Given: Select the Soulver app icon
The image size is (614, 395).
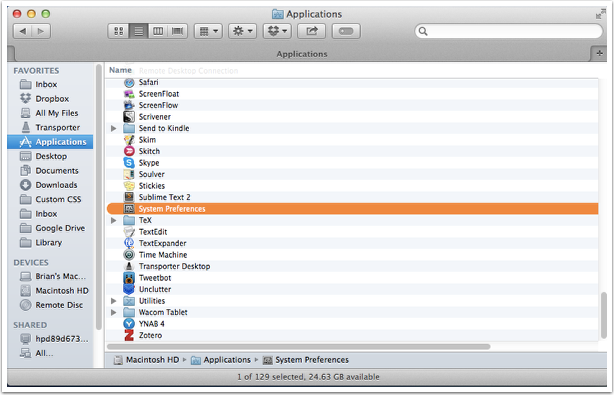Looking at the screenshot, I should [x=129, y=174].
